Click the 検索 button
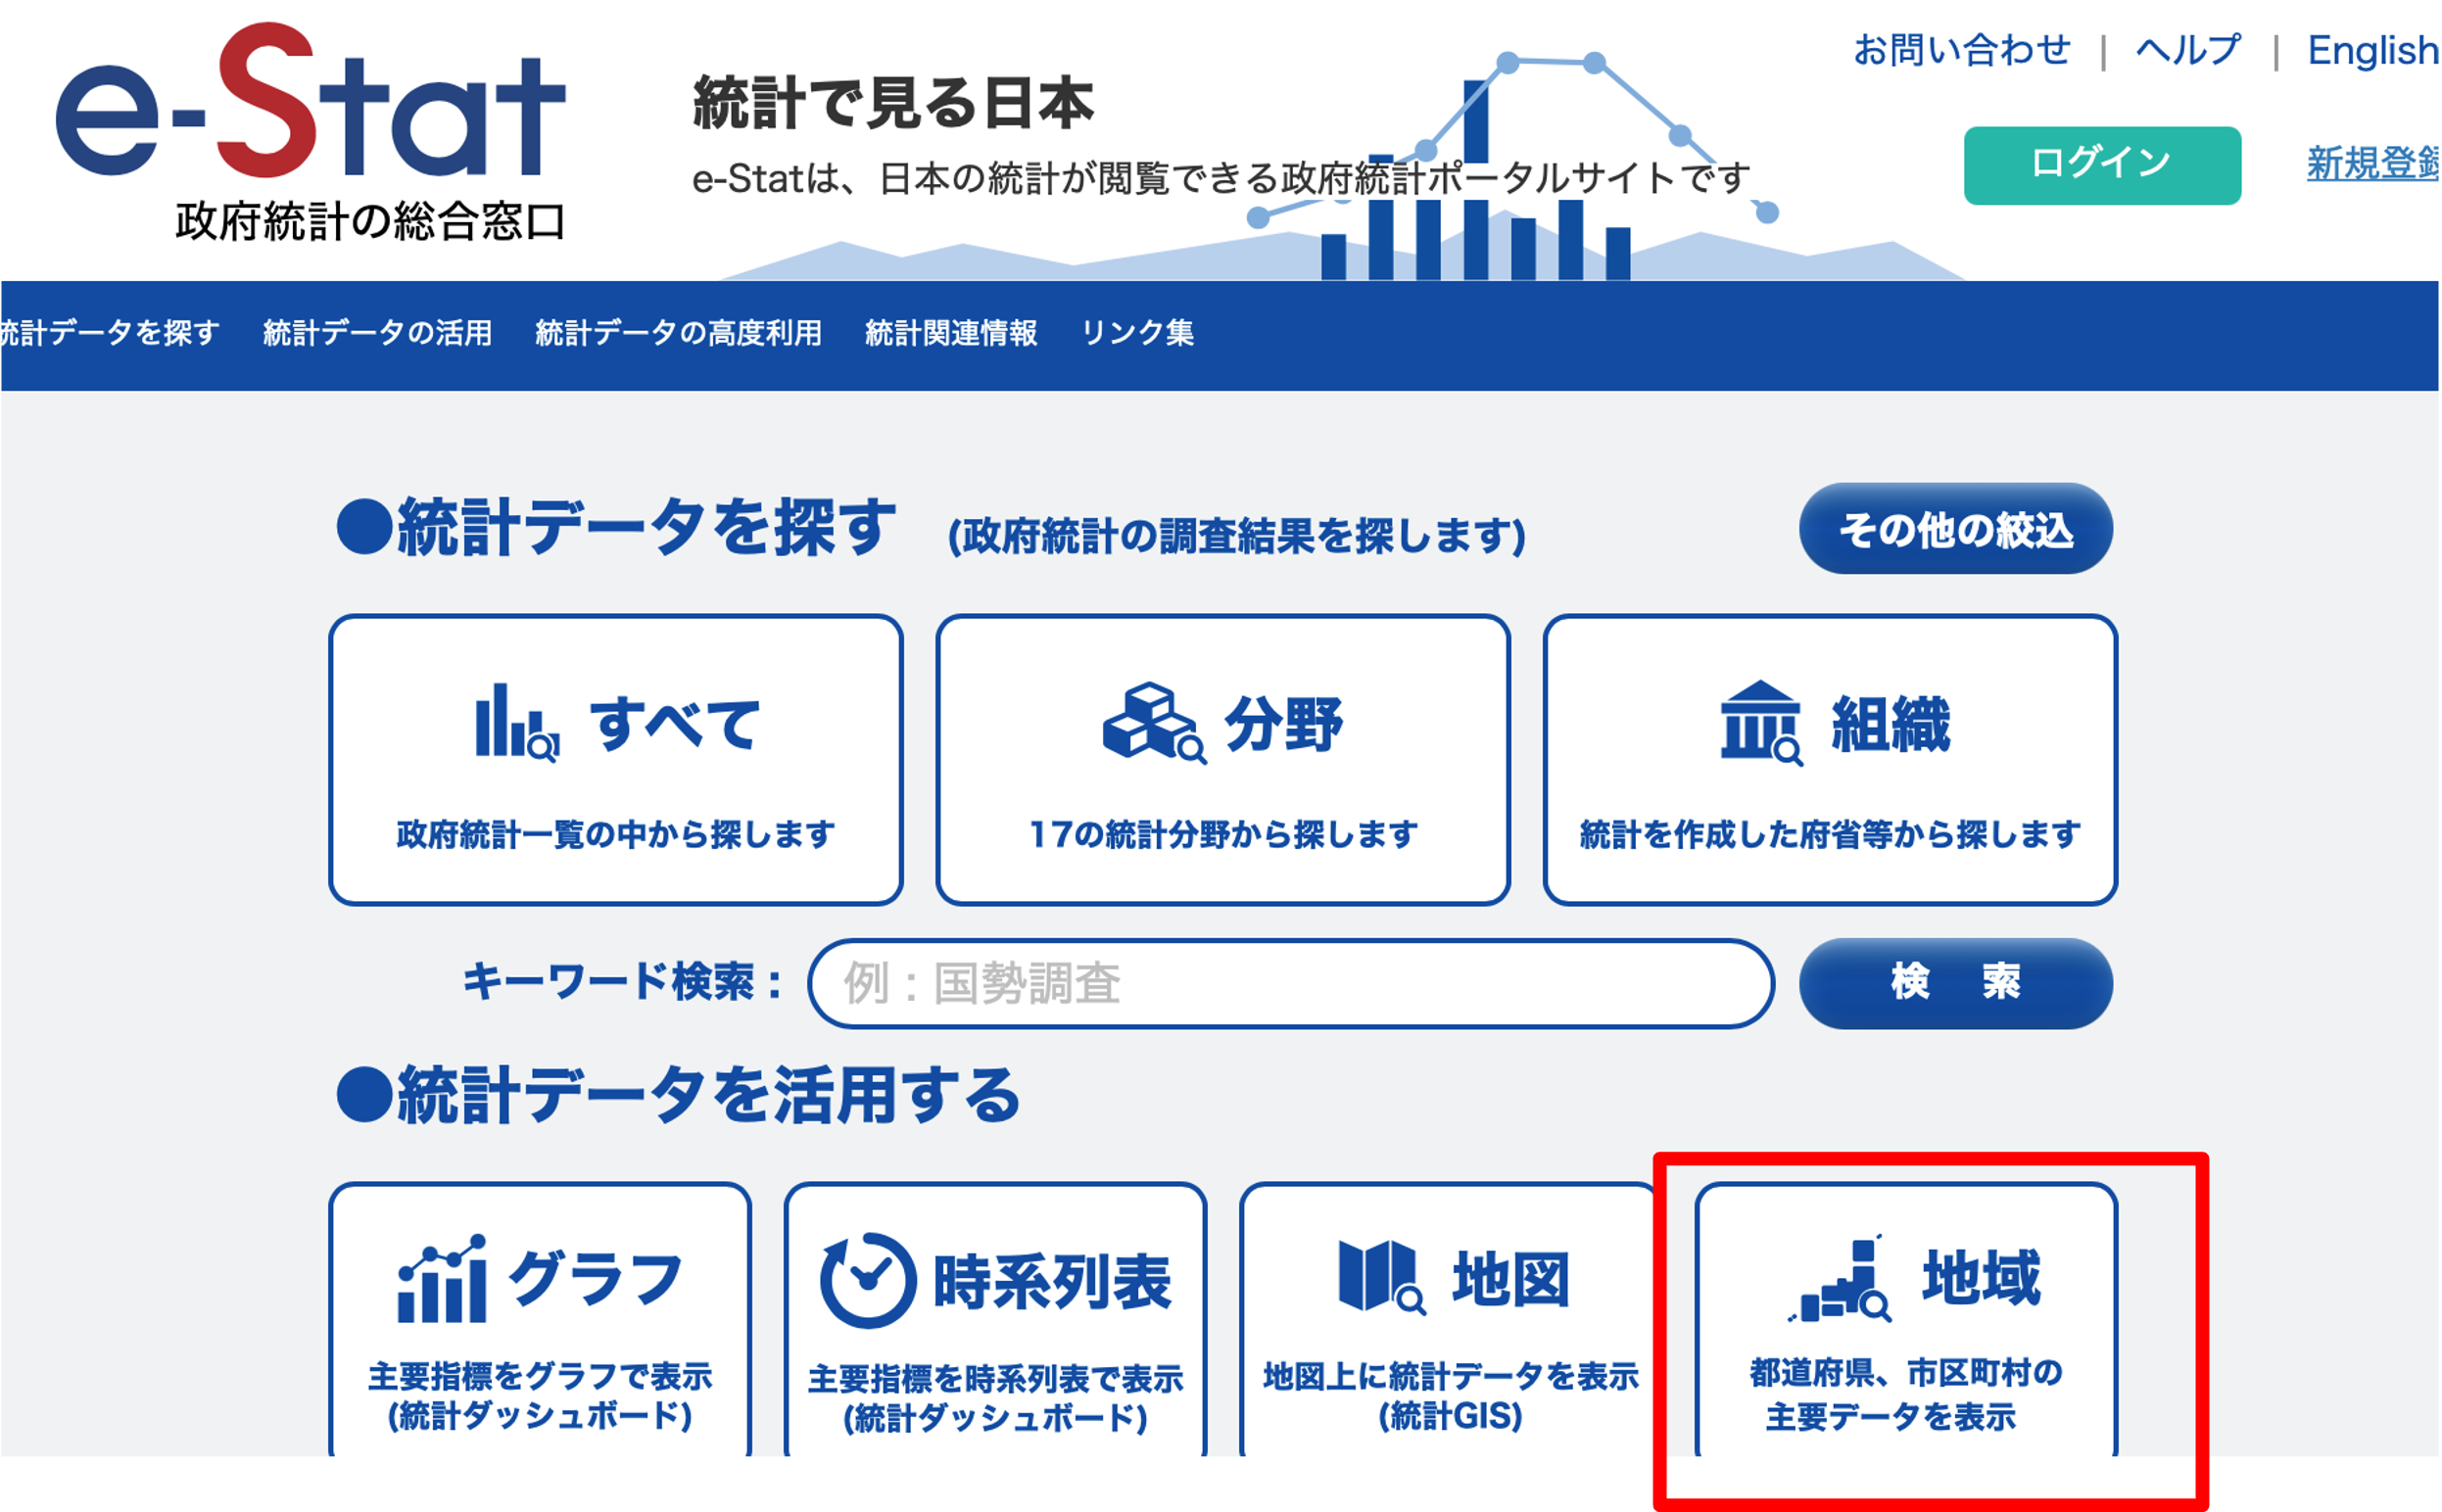Screen dimensions: 2442x1512 pos(1957,984)
